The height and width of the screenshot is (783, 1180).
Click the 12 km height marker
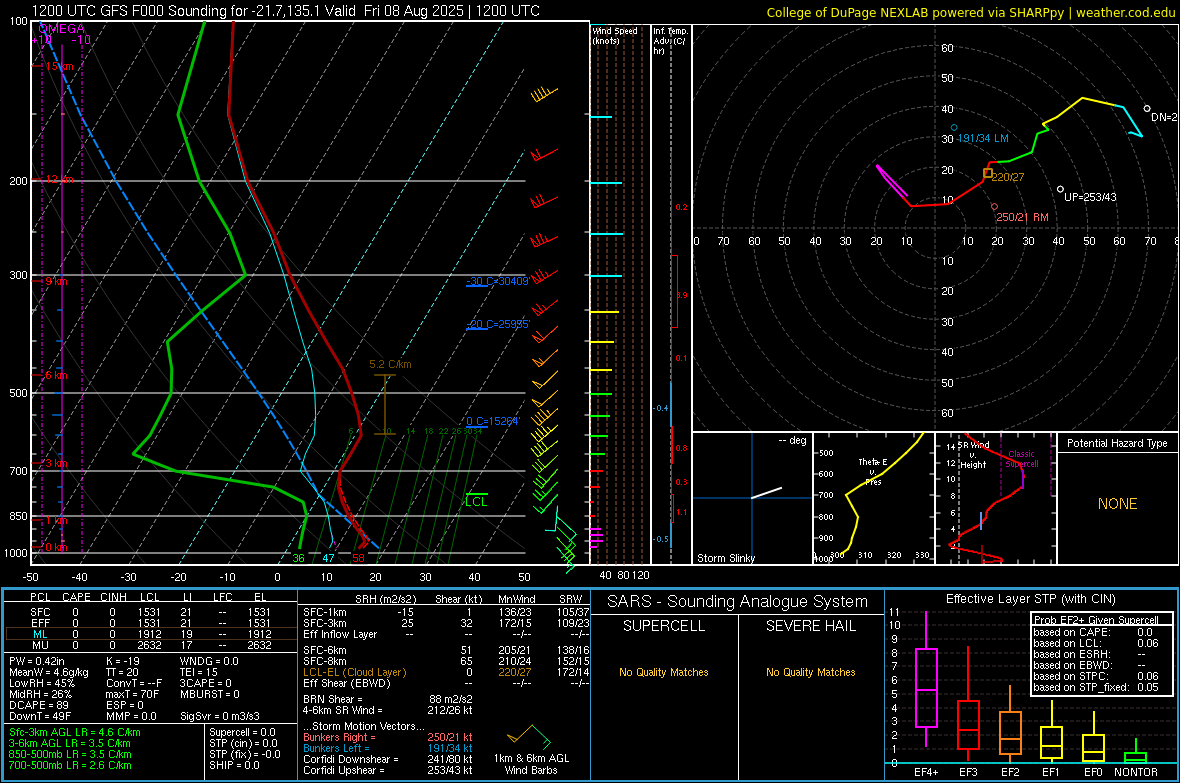click(59, 179)
